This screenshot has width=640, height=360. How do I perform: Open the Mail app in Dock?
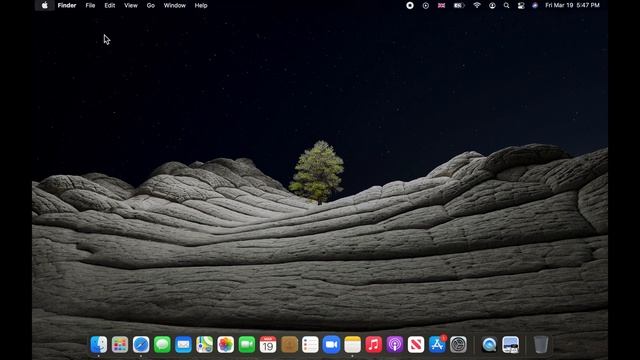click(183, 344)
